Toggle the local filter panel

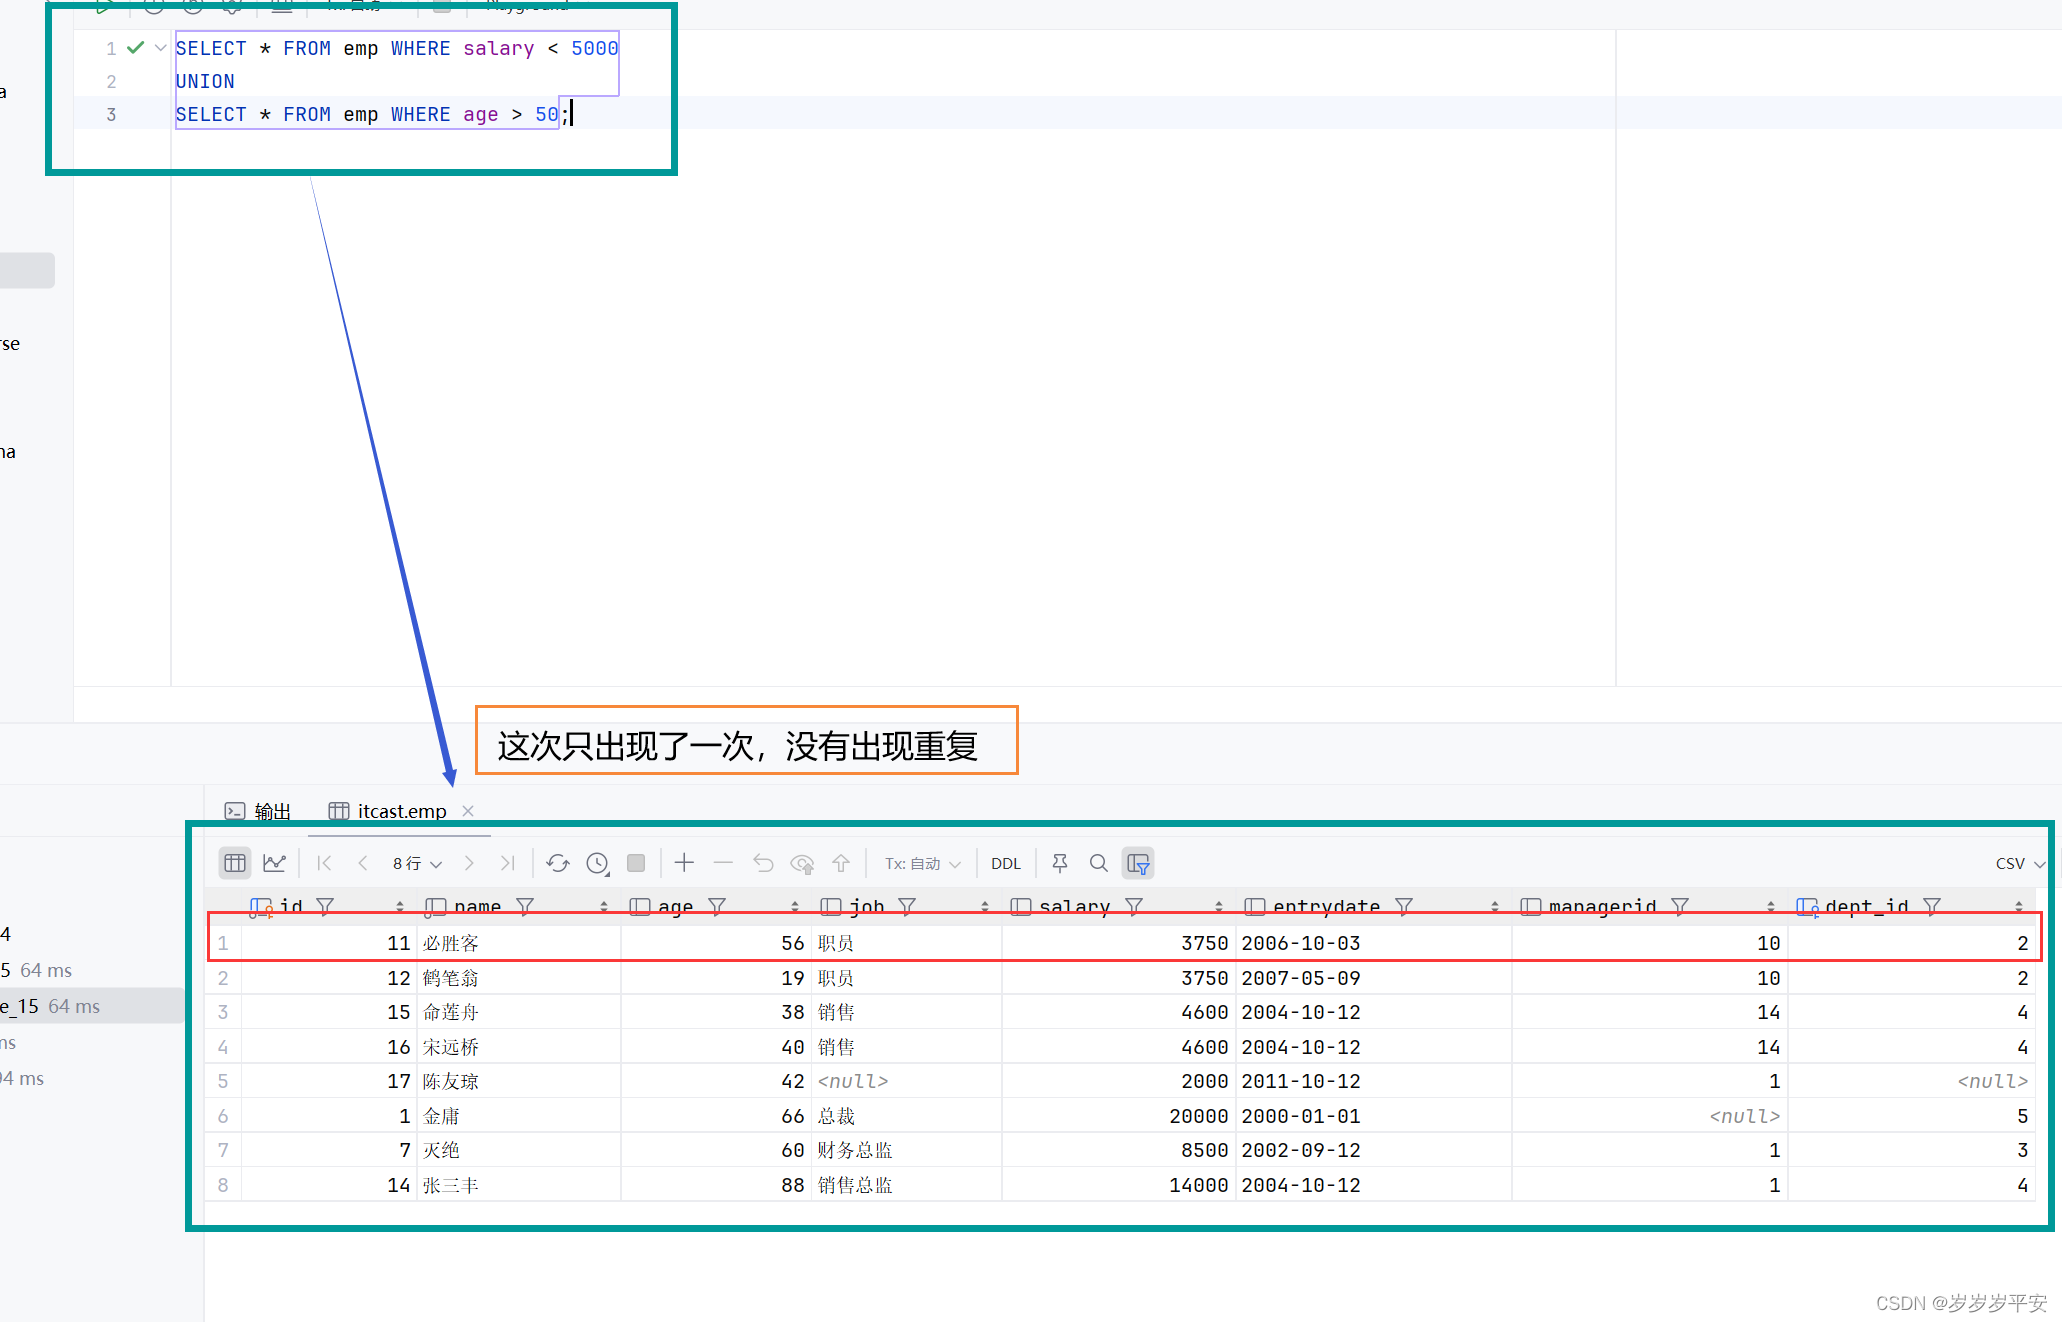1138,863
